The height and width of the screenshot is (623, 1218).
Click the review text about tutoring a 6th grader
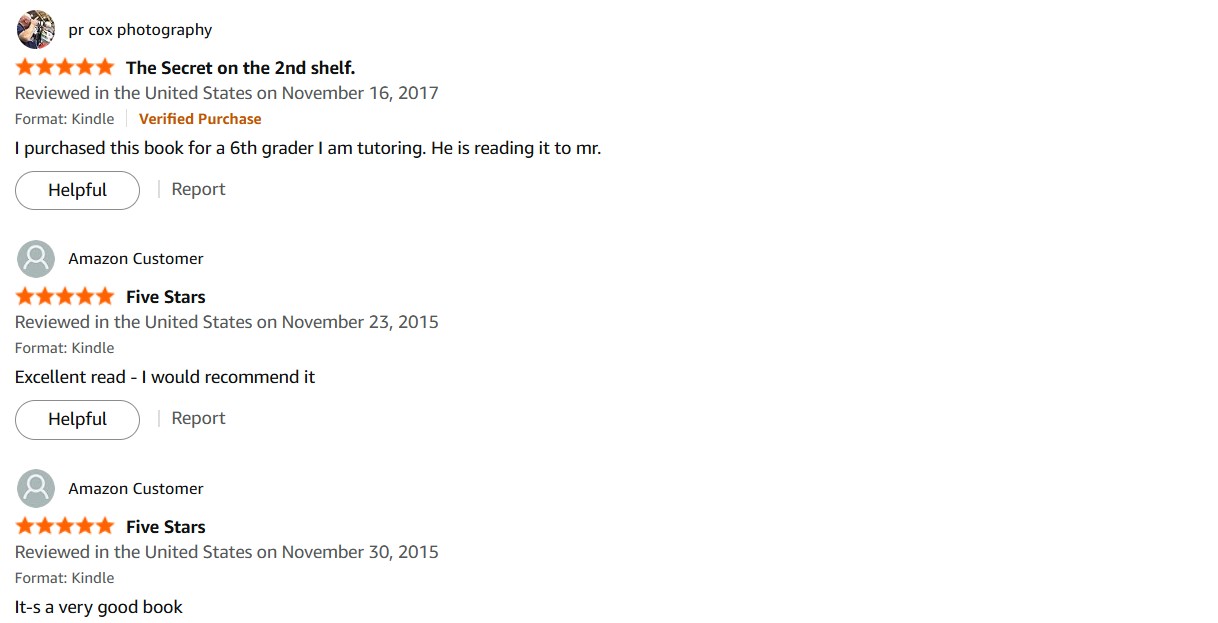308,148
